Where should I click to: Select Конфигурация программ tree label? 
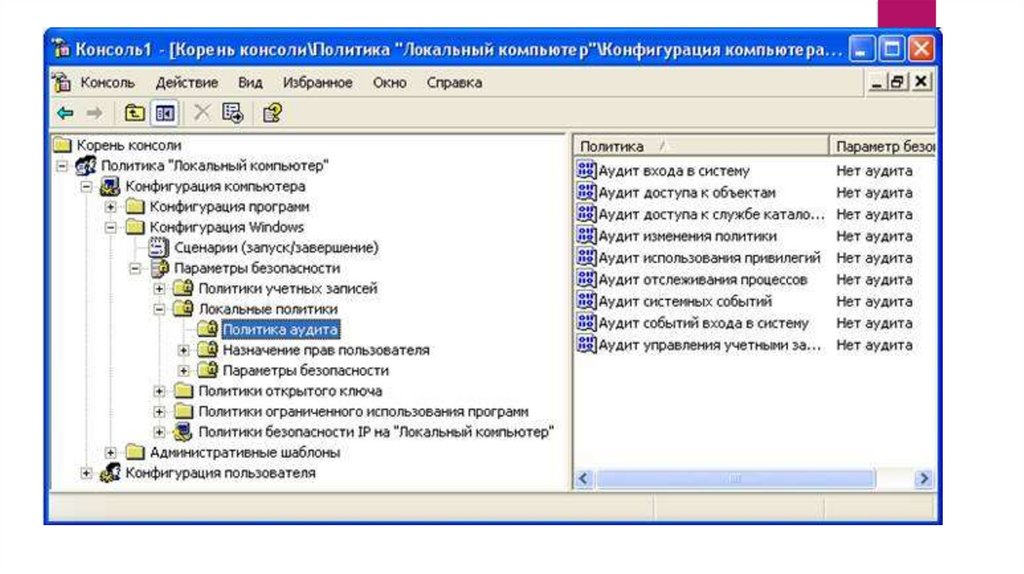tap(229, 207)
